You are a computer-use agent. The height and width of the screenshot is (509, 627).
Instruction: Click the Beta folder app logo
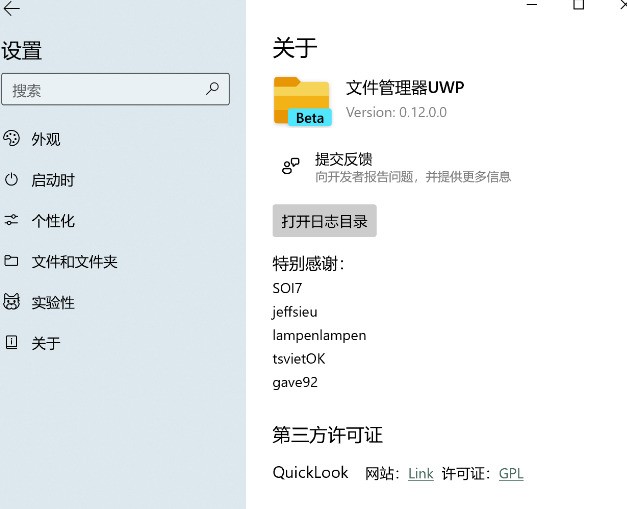[x=302, y=101]
